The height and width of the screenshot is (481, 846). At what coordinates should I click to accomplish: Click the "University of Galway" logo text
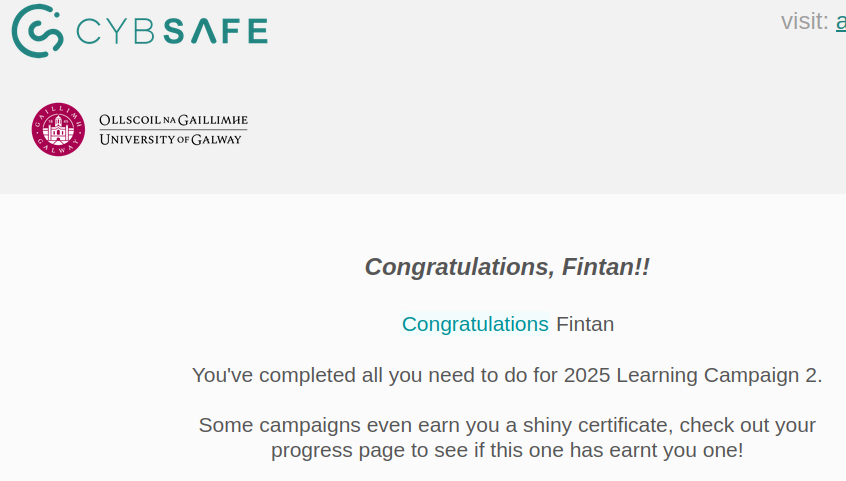tap(171, 140)
